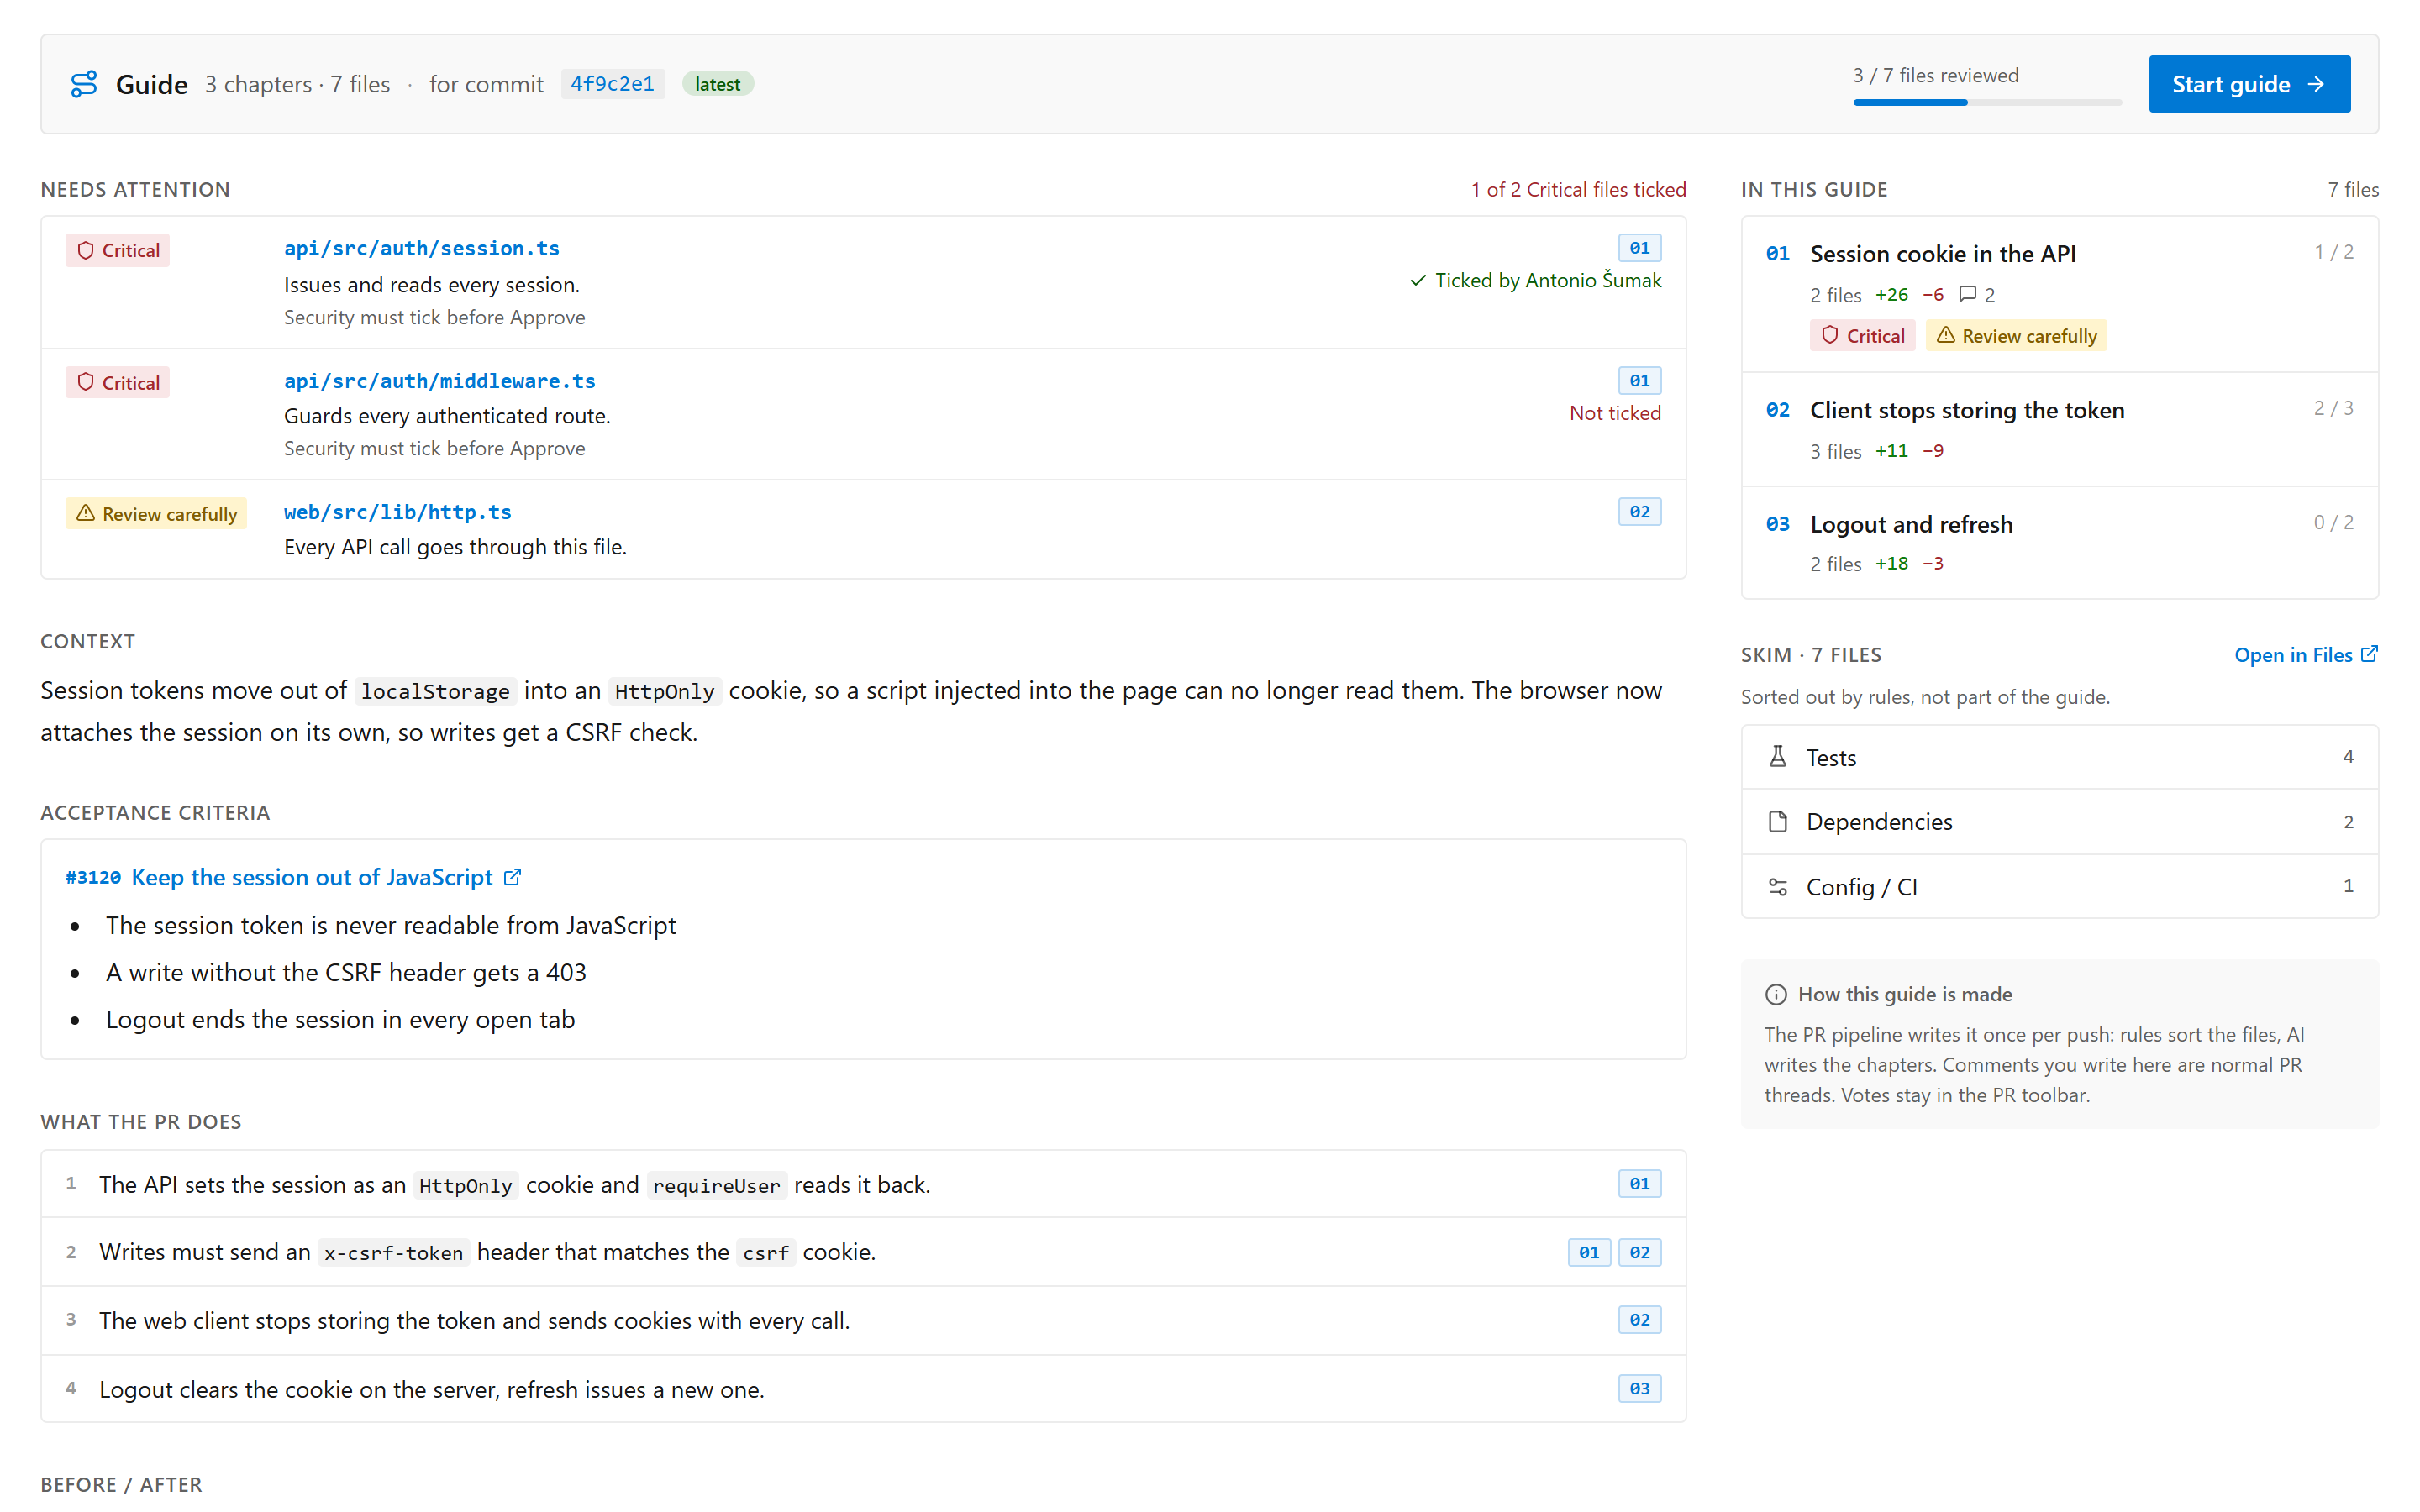This screenshot has height=1512, width=2420.
Task: Open work item #3120 Keep the session out of JavaScript
Action: pos(292,877)
